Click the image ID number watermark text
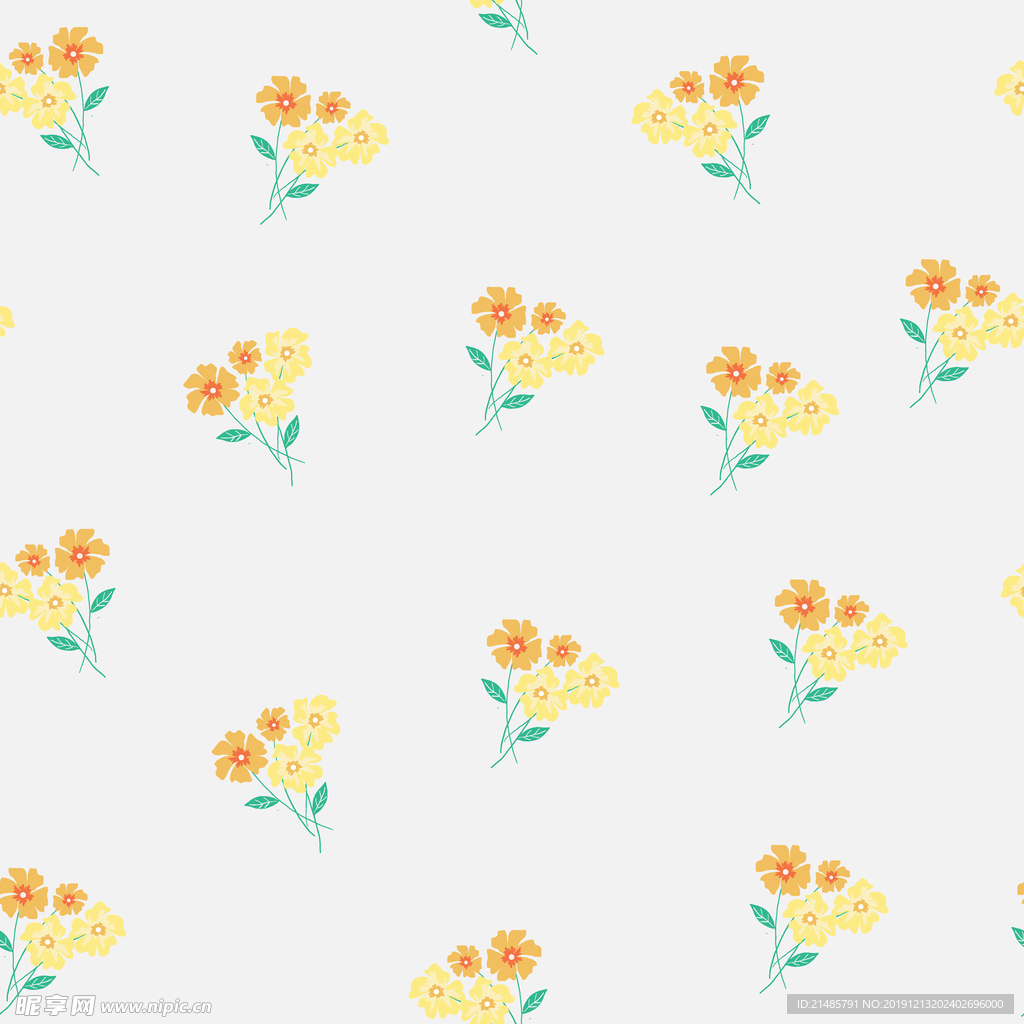The height and width of the screenshot is (1024, 1024). coord(900,1004)
